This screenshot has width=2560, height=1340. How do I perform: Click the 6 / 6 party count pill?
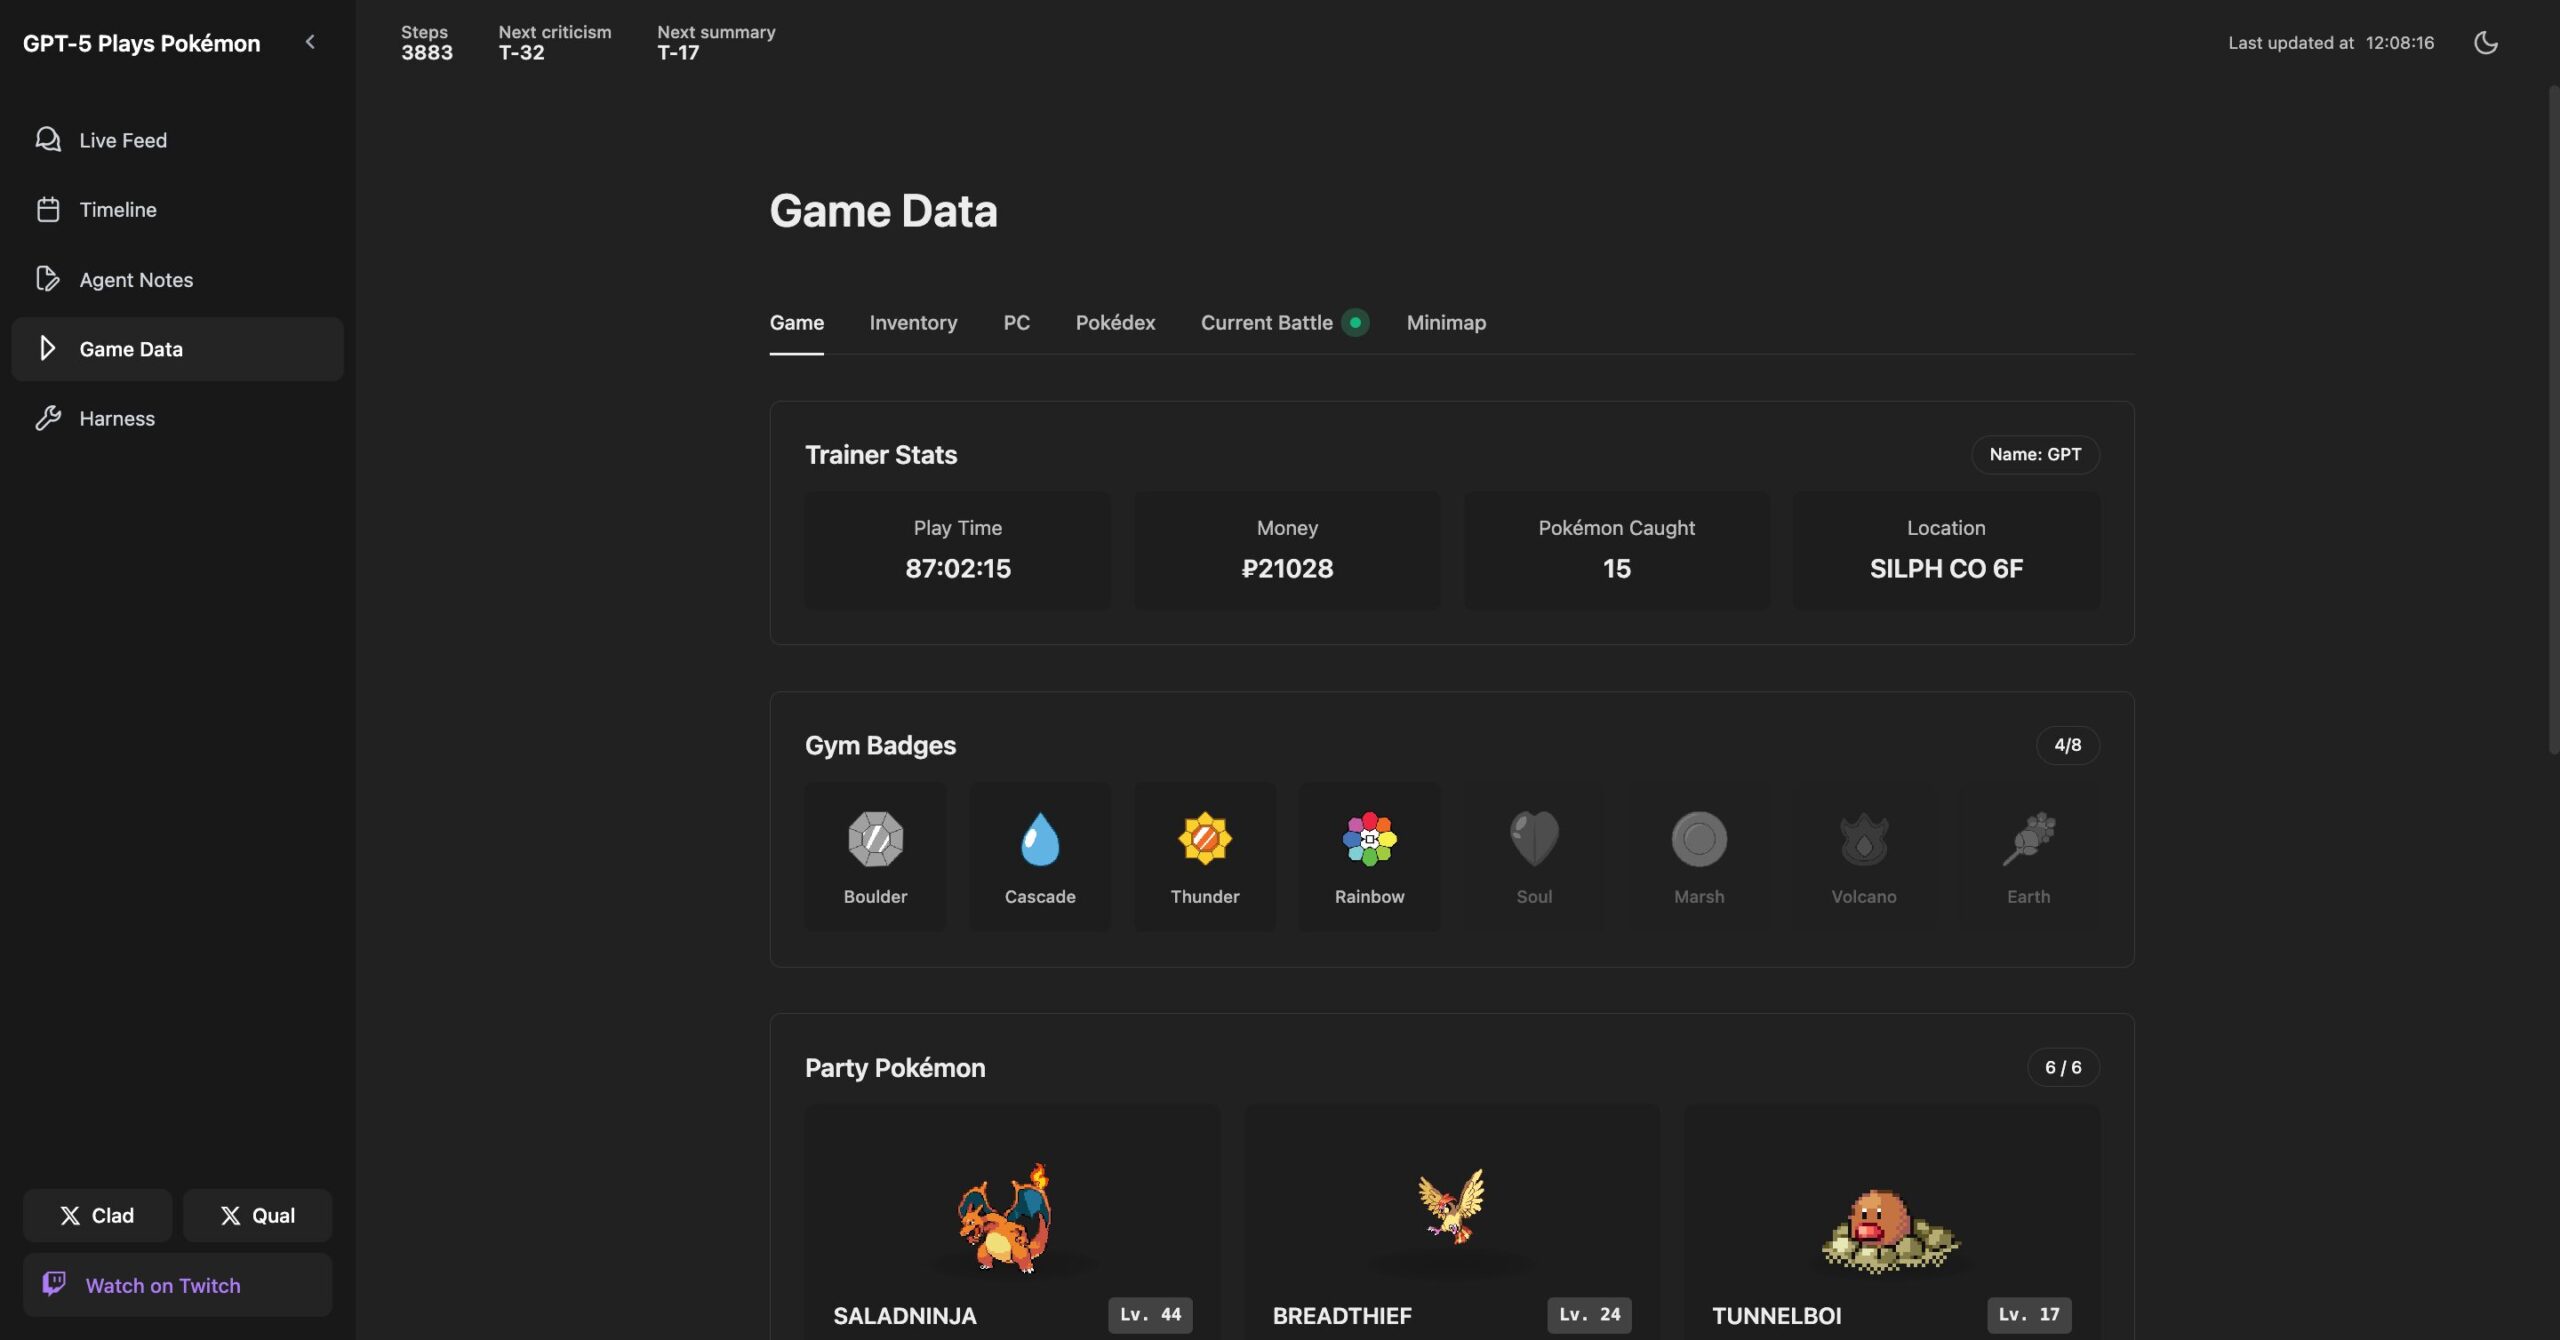click(2063, 1068)
